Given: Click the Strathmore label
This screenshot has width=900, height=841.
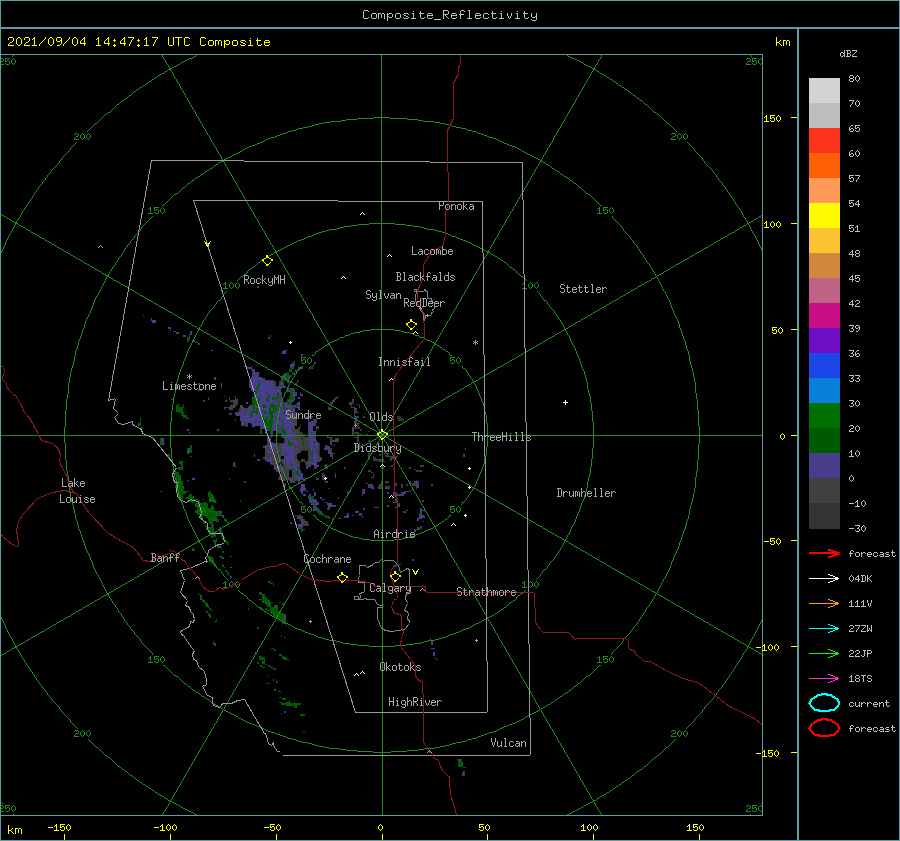Looking at the screenshot, I should tap(486, 592).
